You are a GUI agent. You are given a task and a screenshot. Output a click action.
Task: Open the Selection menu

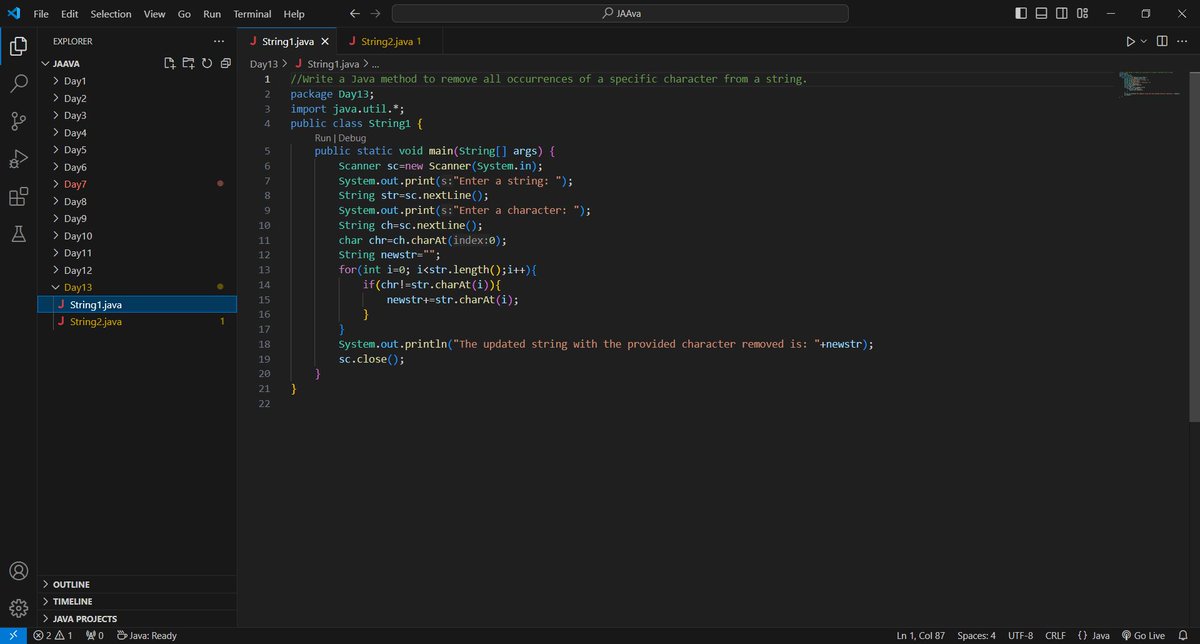(x=111, y=14)
